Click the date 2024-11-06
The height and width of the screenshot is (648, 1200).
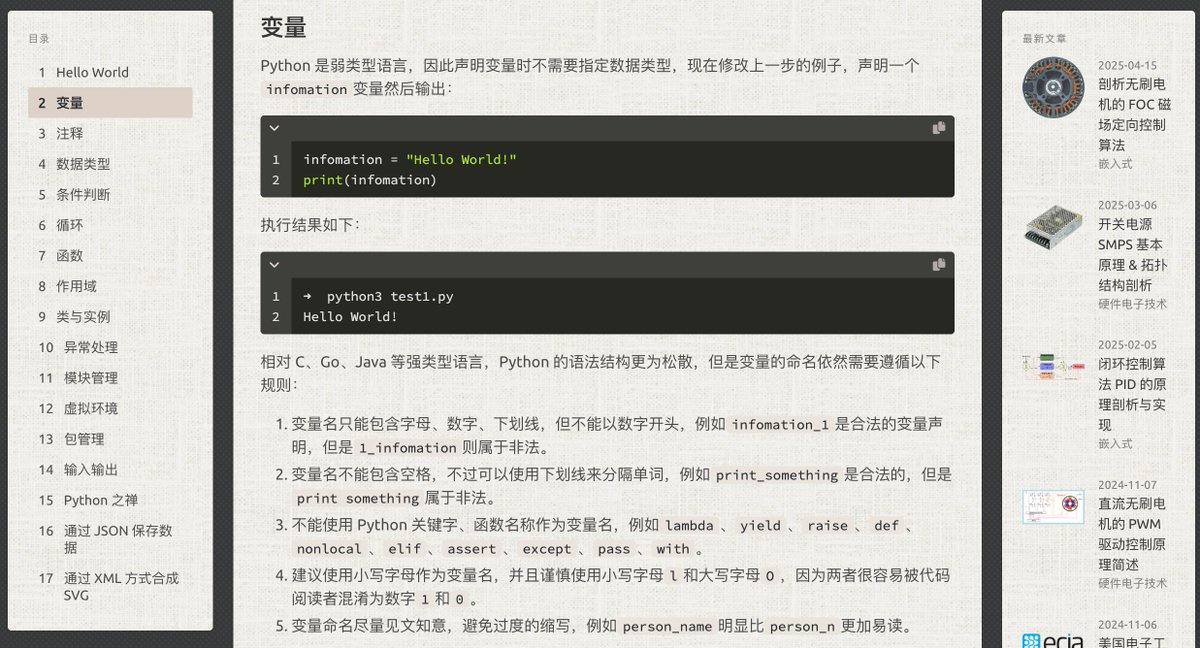pos(1127,625)
